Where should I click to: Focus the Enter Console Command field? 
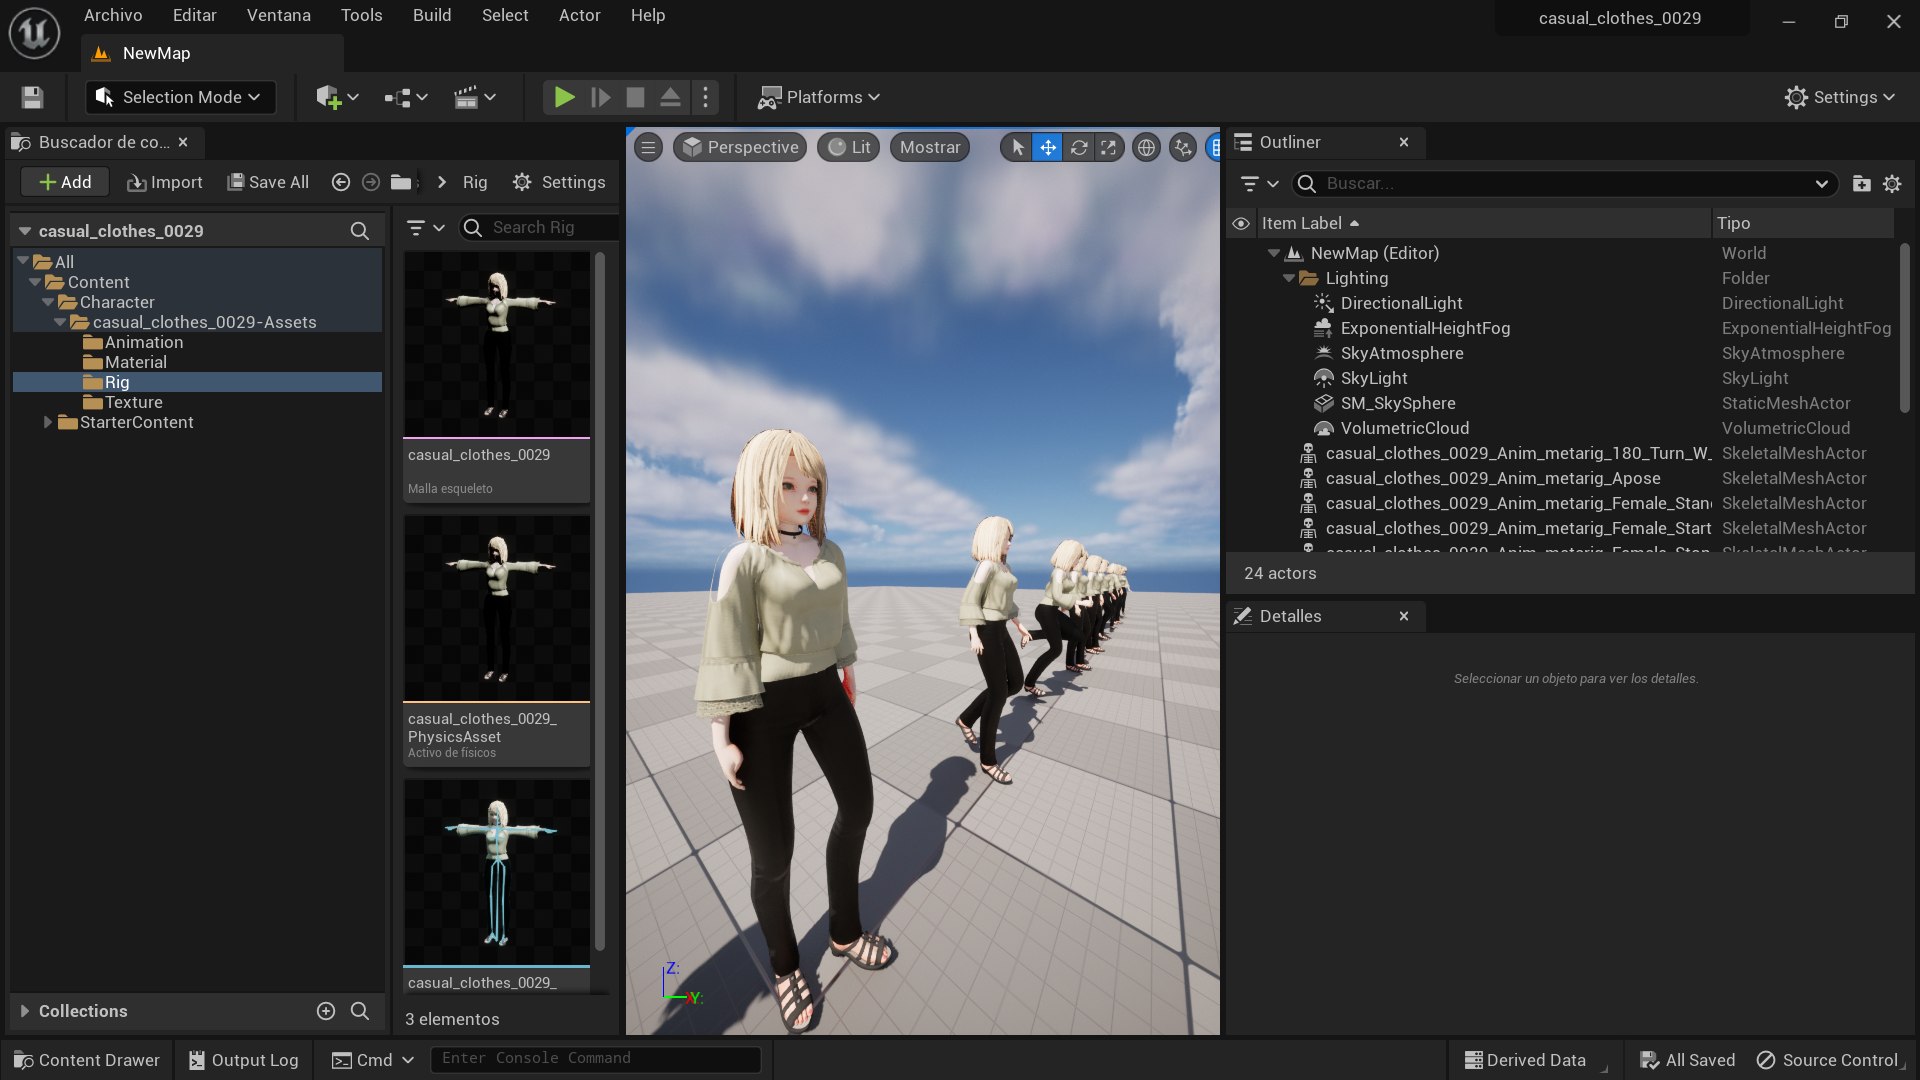596,1059
